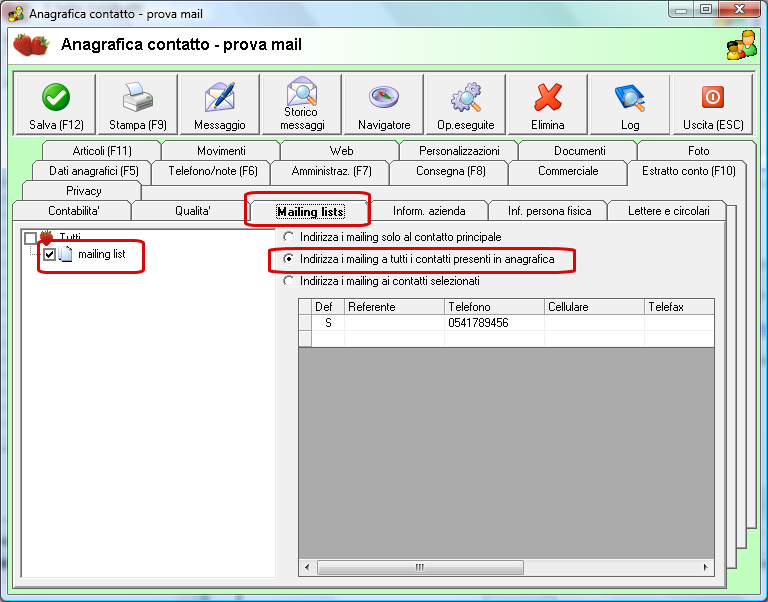Open the Personalizzazioni tab
The width and height of the screenshot is (768, 602).
(459, 150)
